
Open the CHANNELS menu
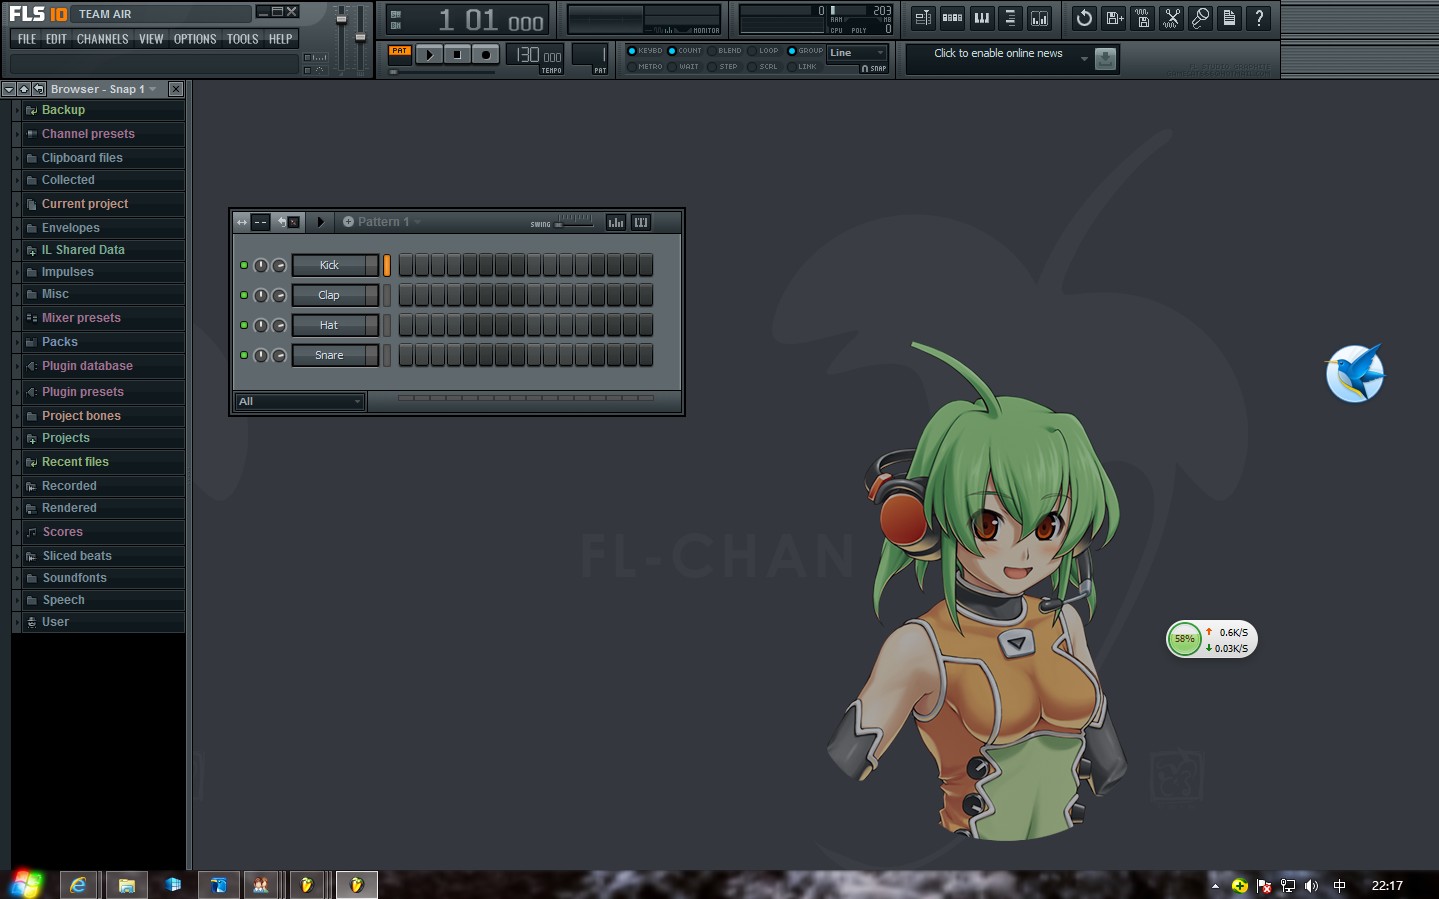coord(102,39)
